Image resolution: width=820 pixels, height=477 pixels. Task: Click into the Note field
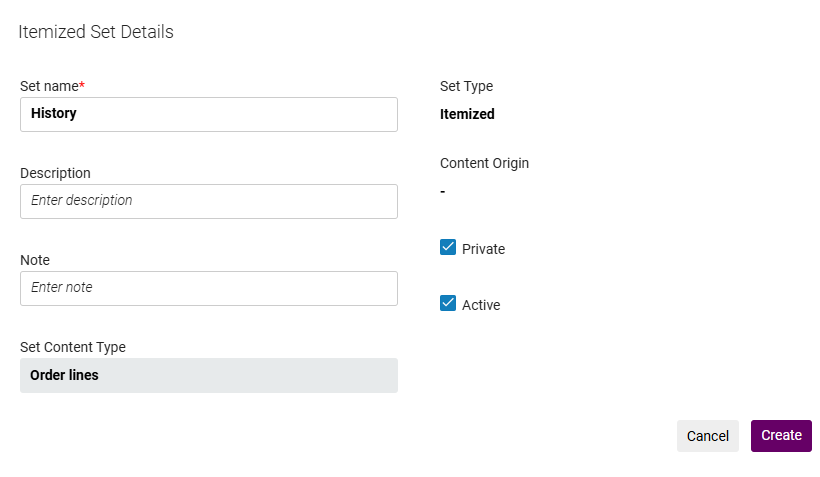[208, 288]
